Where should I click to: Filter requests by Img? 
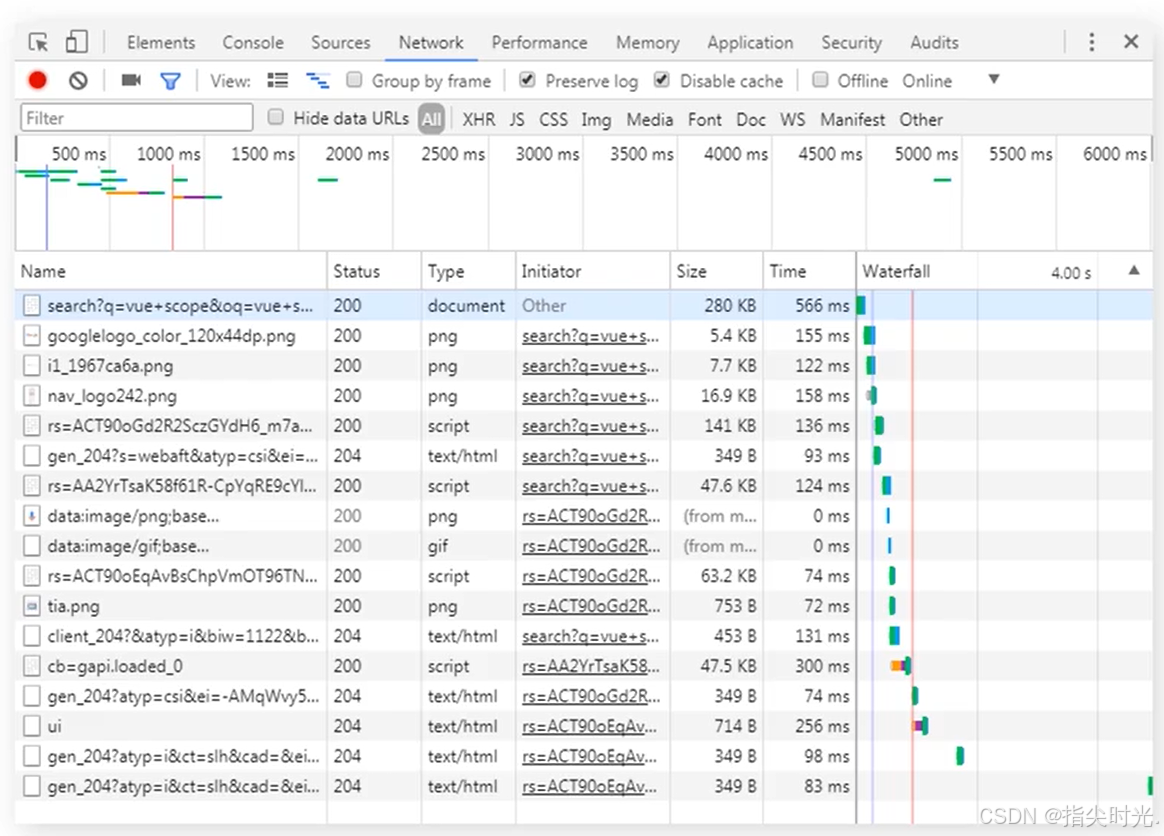click(596, 120)
